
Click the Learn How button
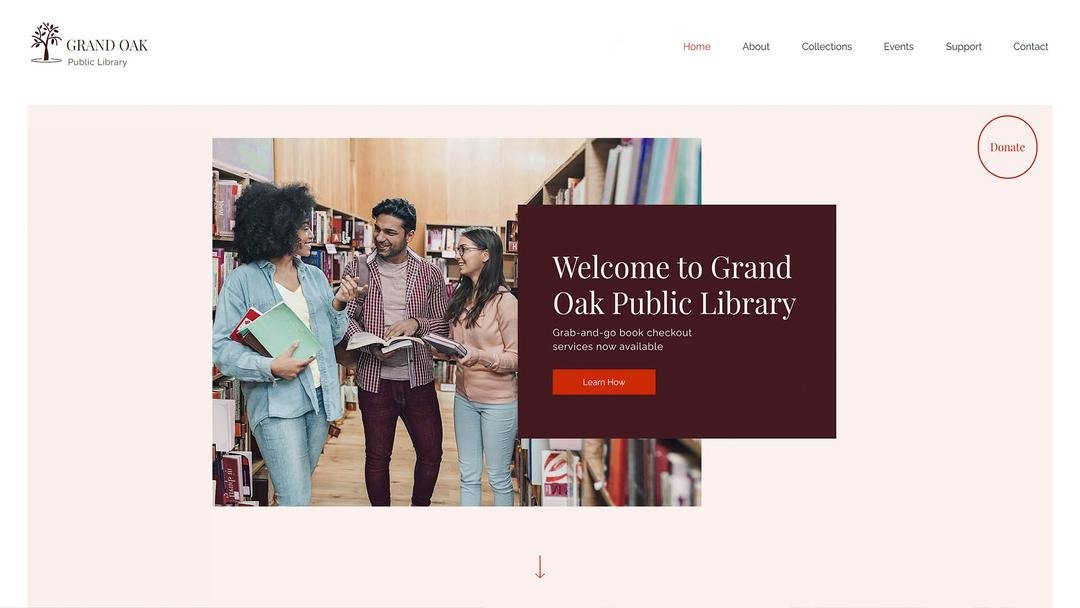pos(604,382)
